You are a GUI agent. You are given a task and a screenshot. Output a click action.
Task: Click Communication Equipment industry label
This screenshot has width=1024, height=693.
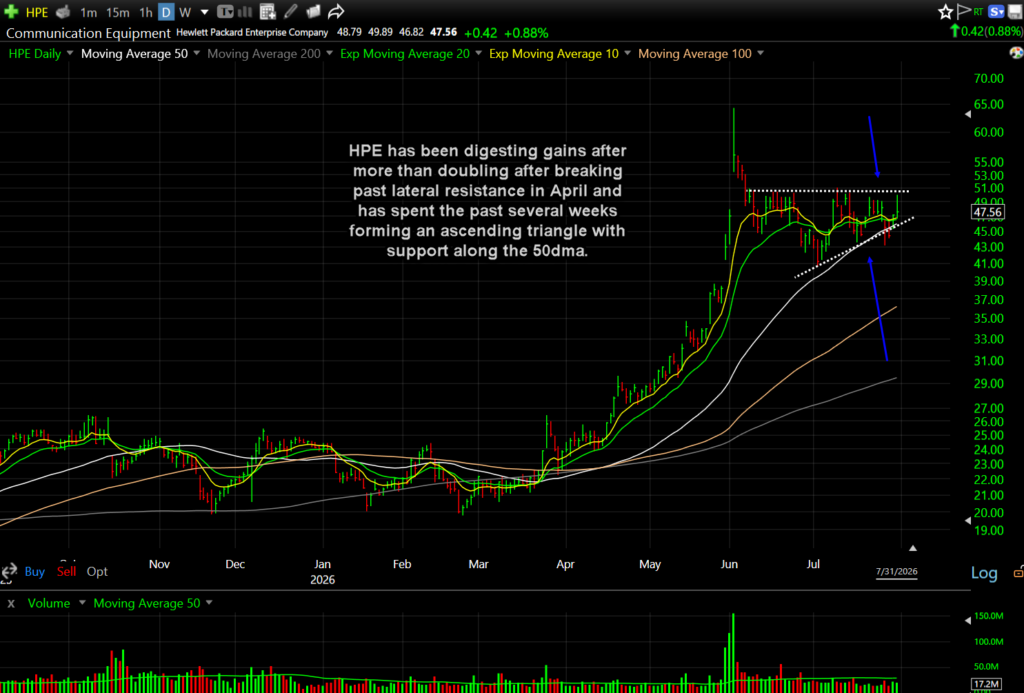(x=88, y=33)
